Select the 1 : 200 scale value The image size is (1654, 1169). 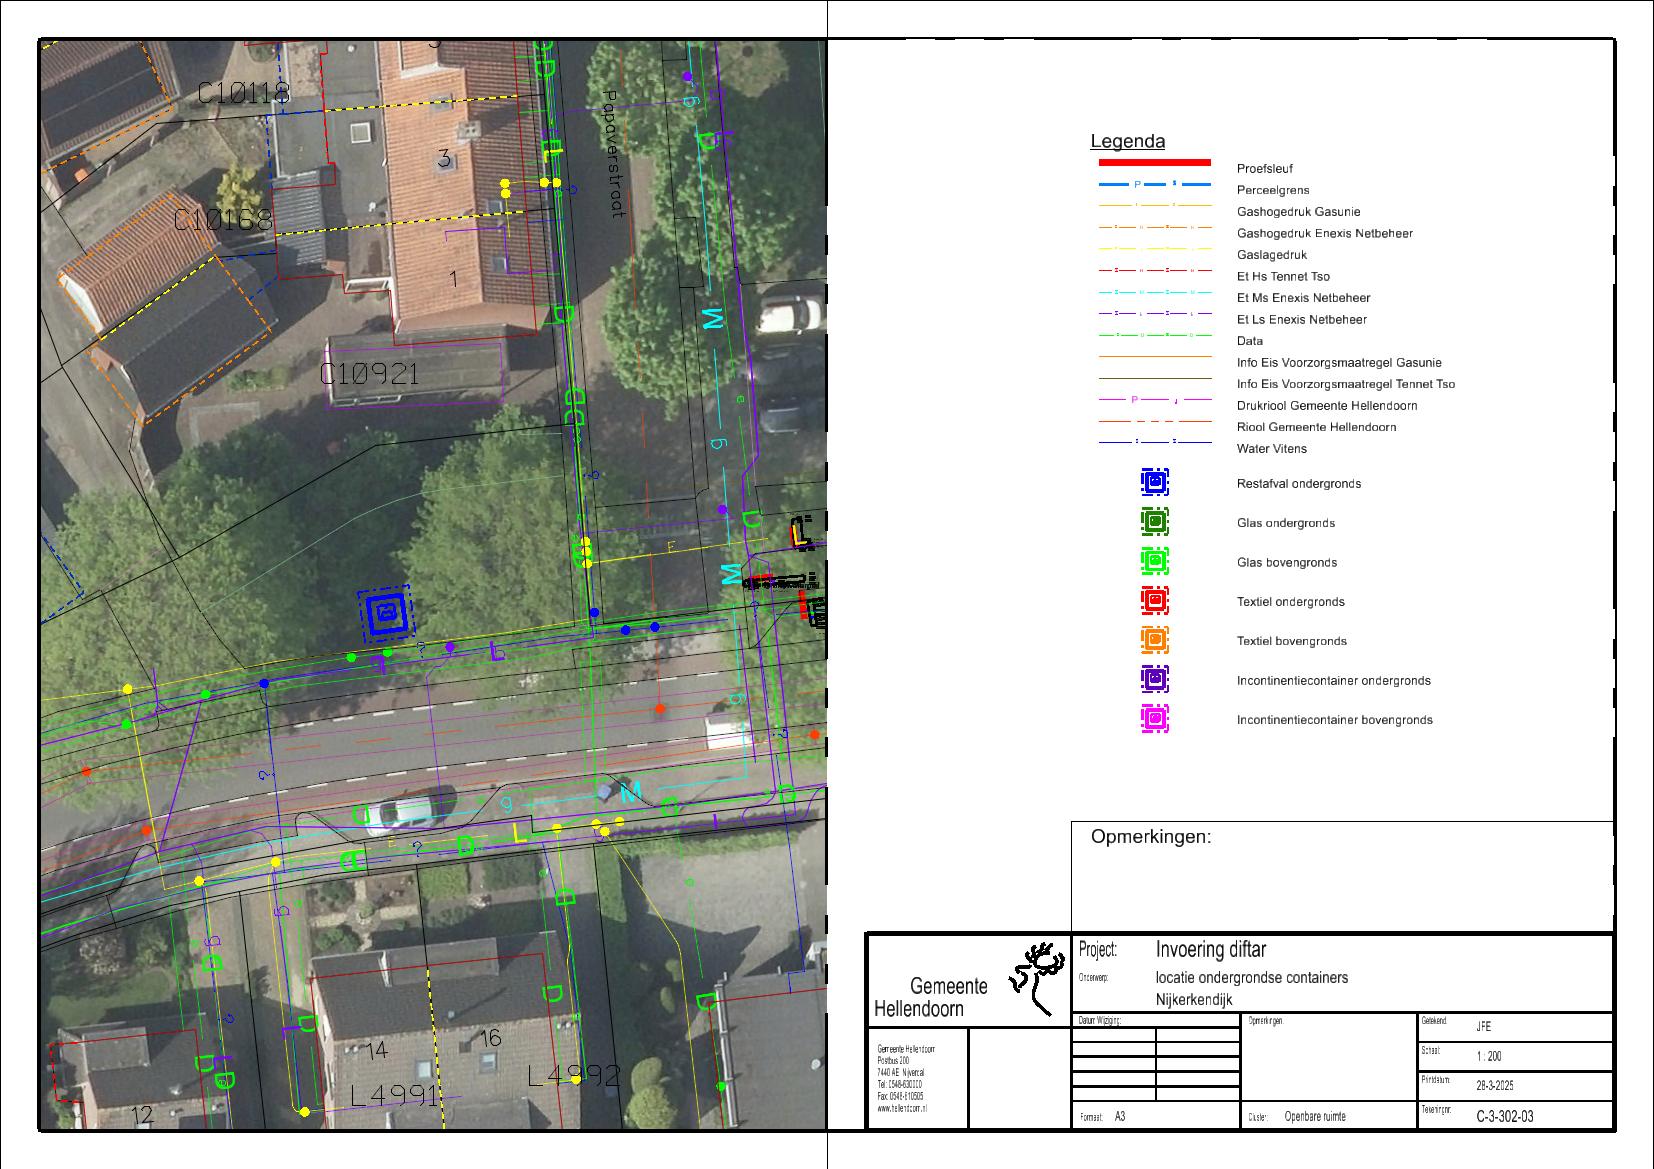coord(1488,1056)
